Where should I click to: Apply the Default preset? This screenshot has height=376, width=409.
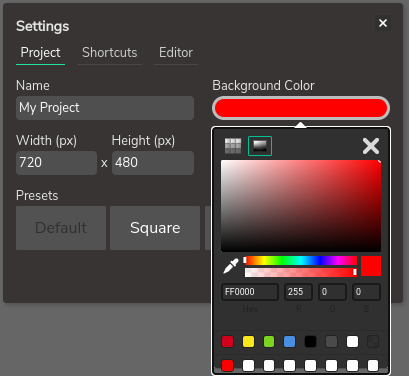click(61, 228)
